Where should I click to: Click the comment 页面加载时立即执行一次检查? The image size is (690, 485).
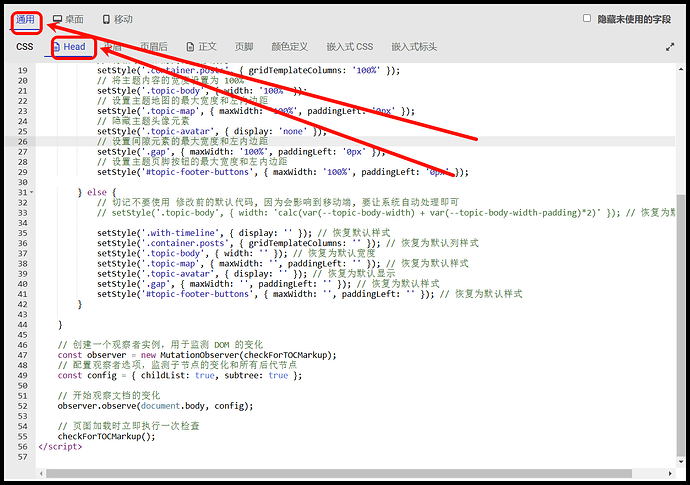click(x=128, y=426)
